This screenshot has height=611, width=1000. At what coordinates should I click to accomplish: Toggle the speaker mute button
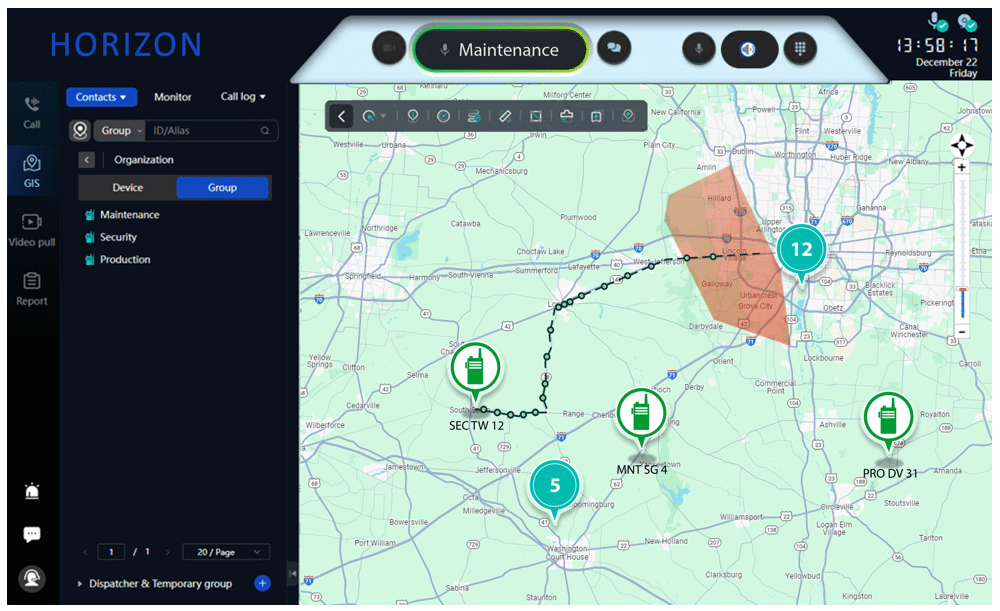[x=748, y=48]
